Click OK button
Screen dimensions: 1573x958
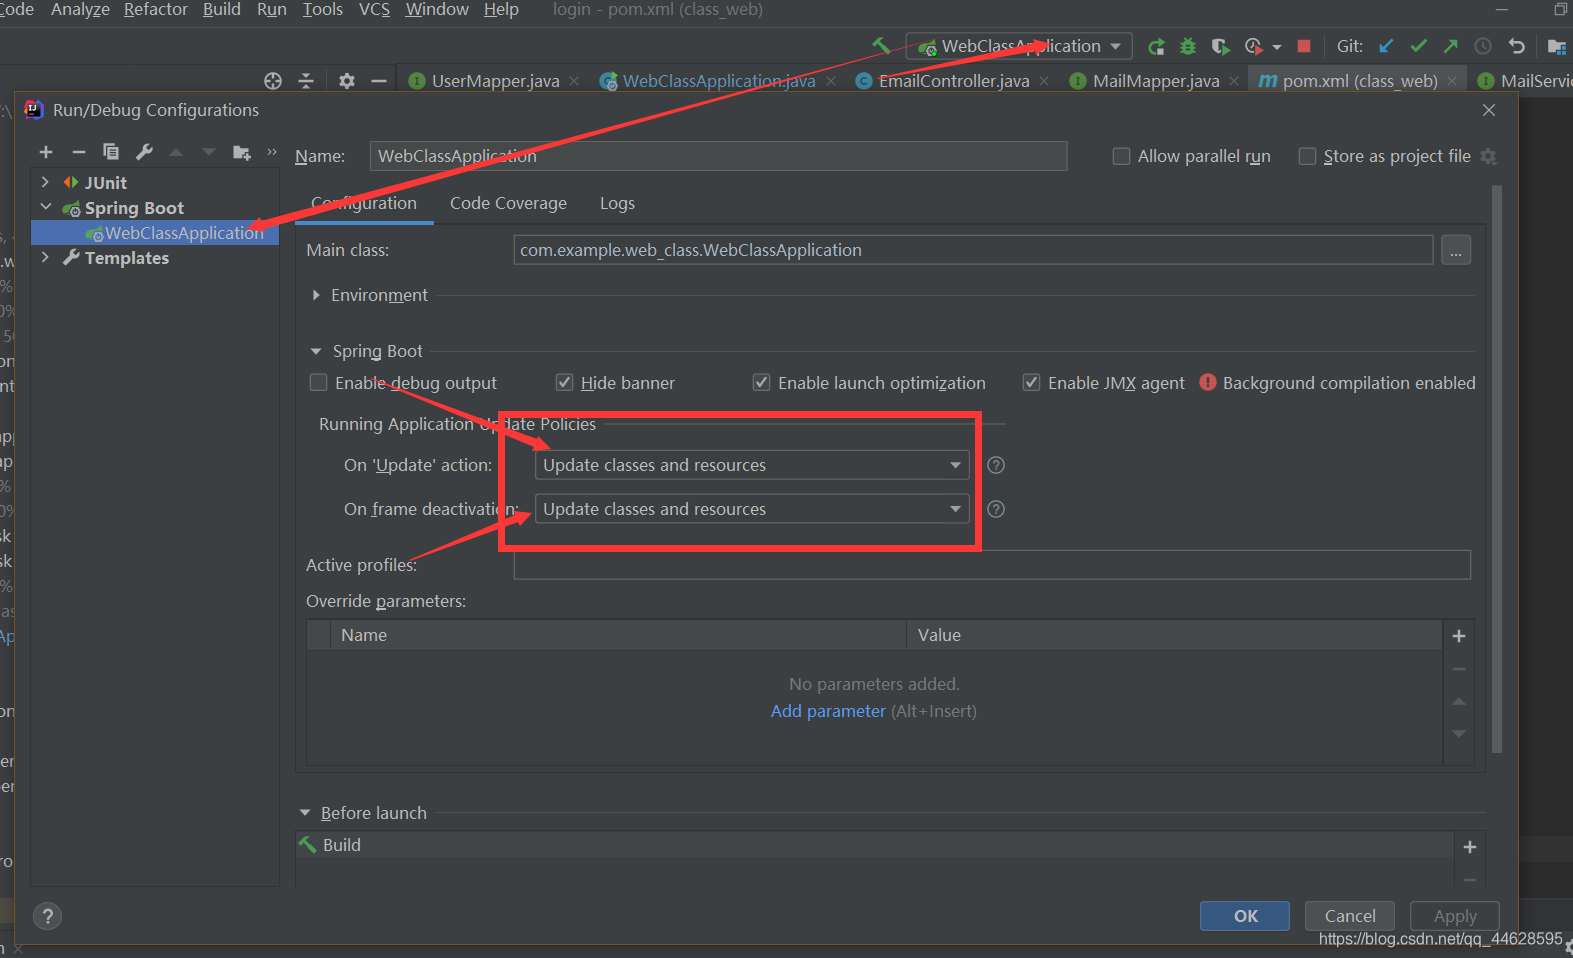(1245, 916)
